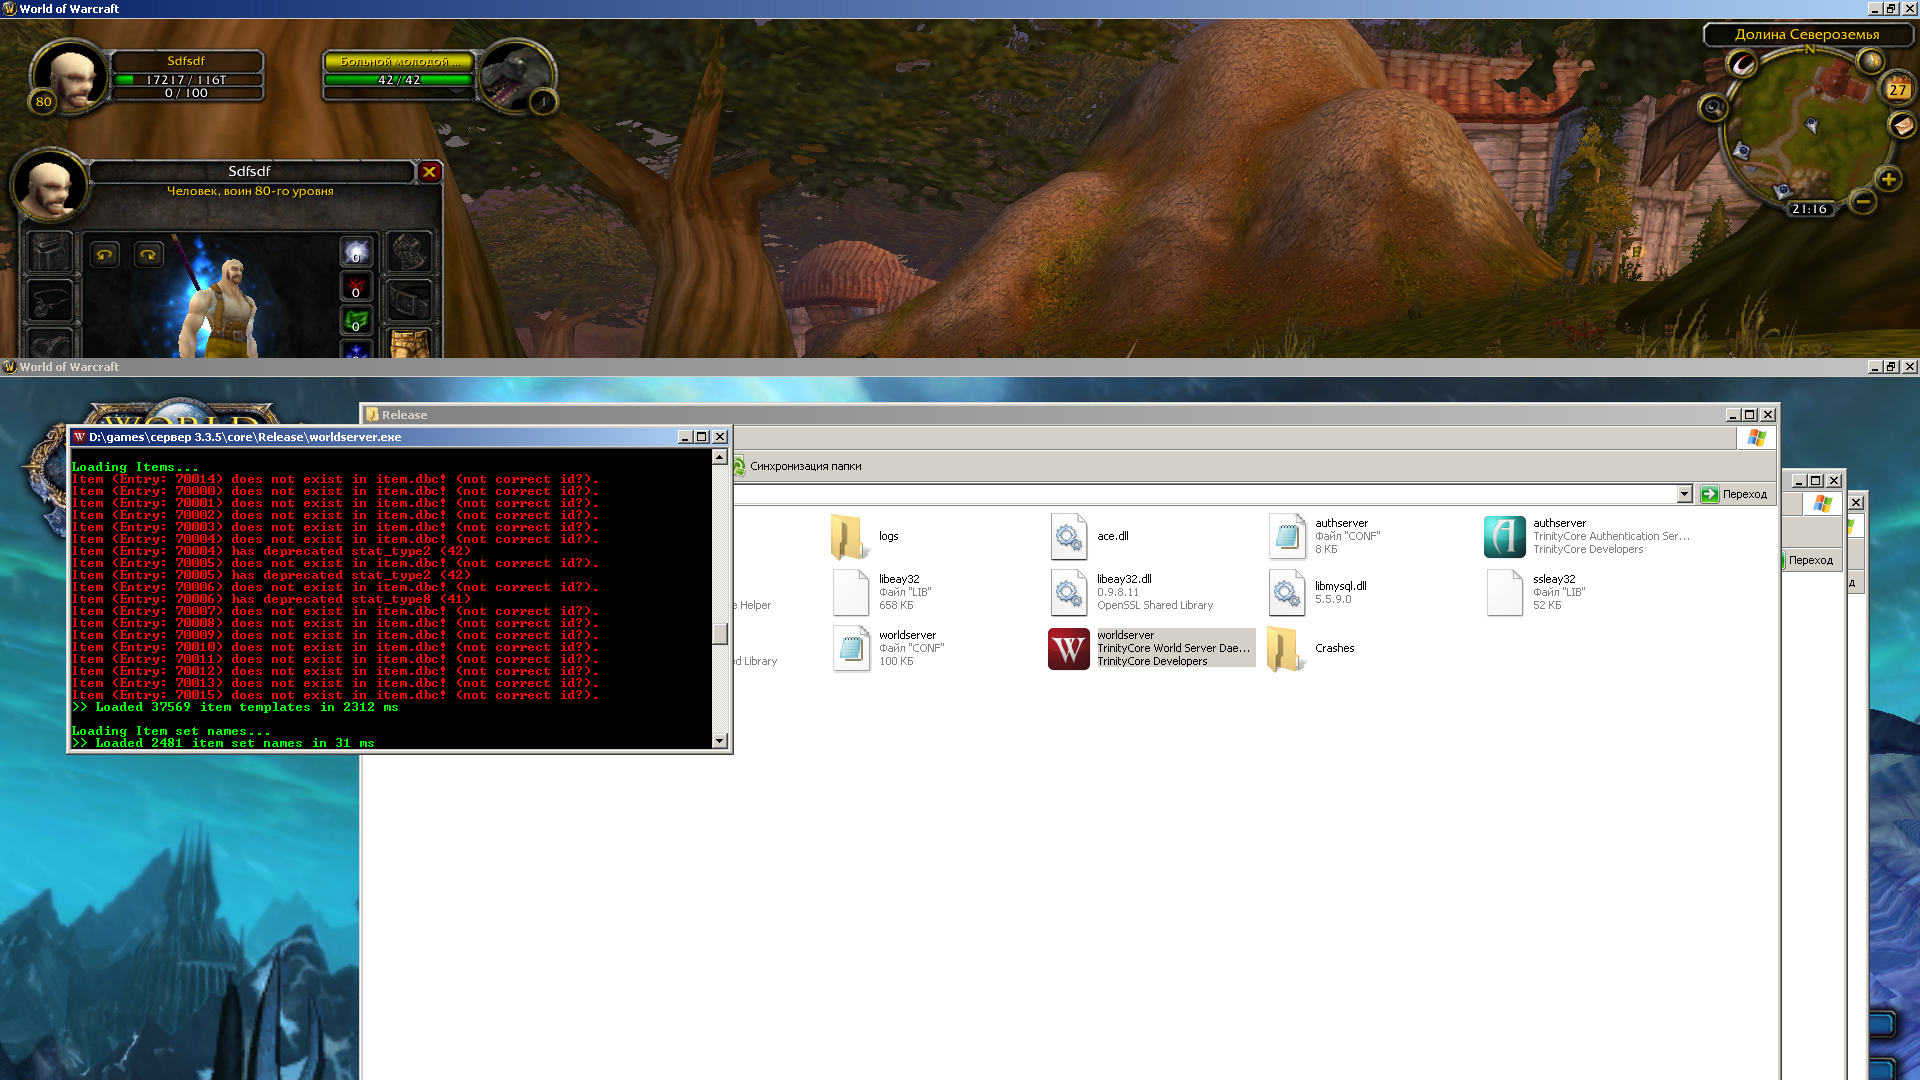This screenshot has height=1080, width=1920.
Task: Select the Crashes folder
Action: pos(1311,648)
